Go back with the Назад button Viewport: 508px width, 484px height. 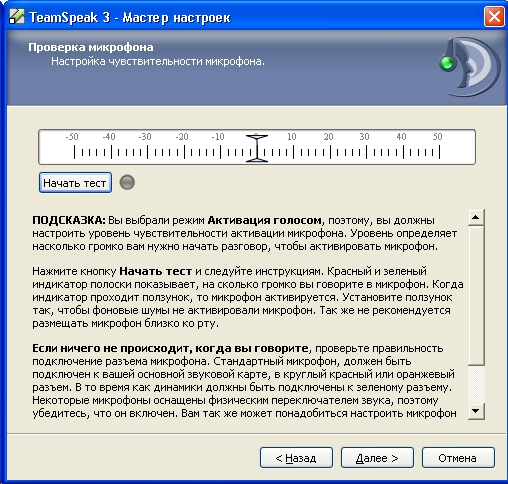click(296, 458)
